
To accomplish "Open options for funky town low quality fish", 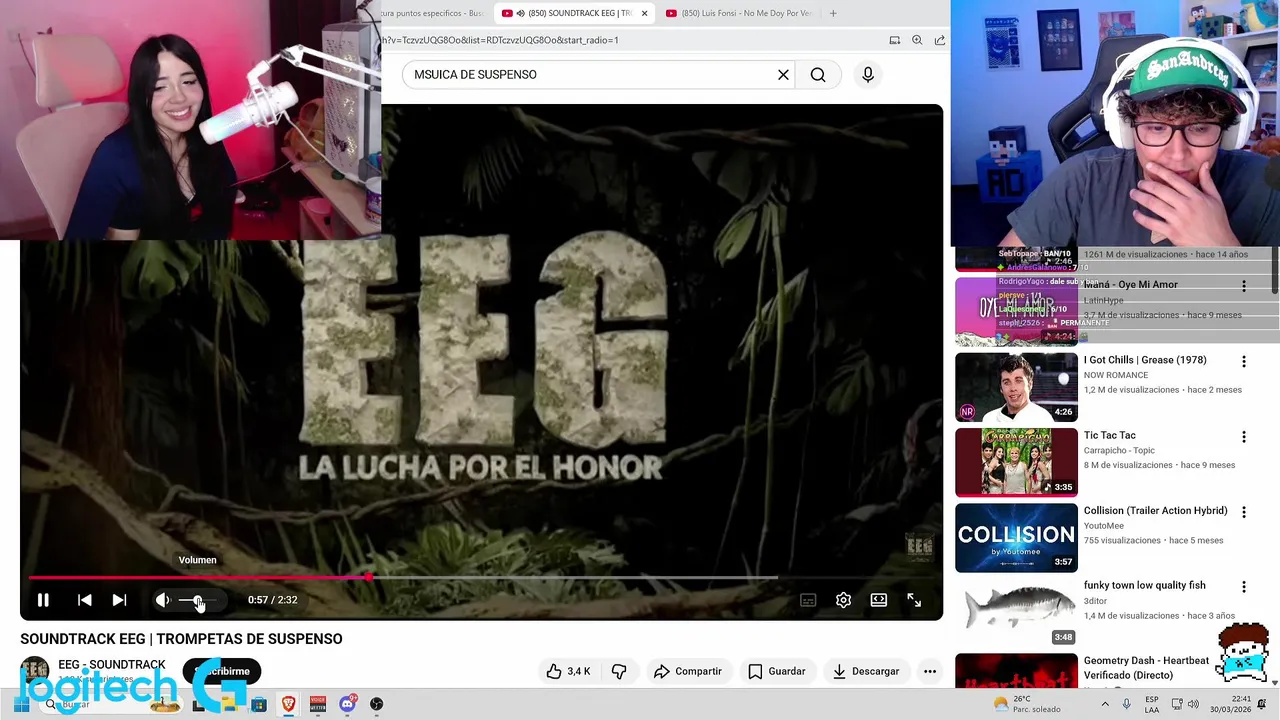I will [x=1244, y=587].
